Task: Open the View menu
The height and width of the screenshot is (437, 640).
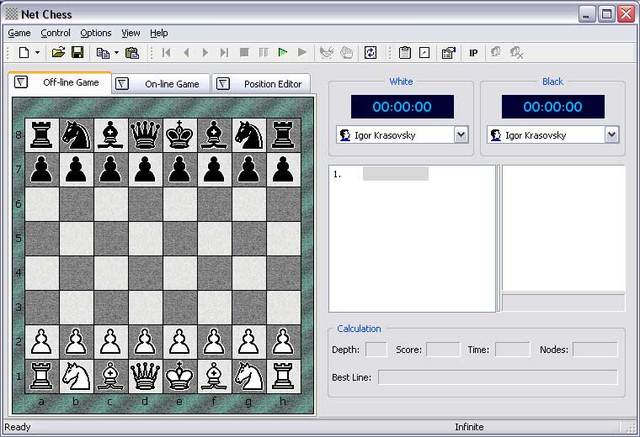Action: (131, 33)
